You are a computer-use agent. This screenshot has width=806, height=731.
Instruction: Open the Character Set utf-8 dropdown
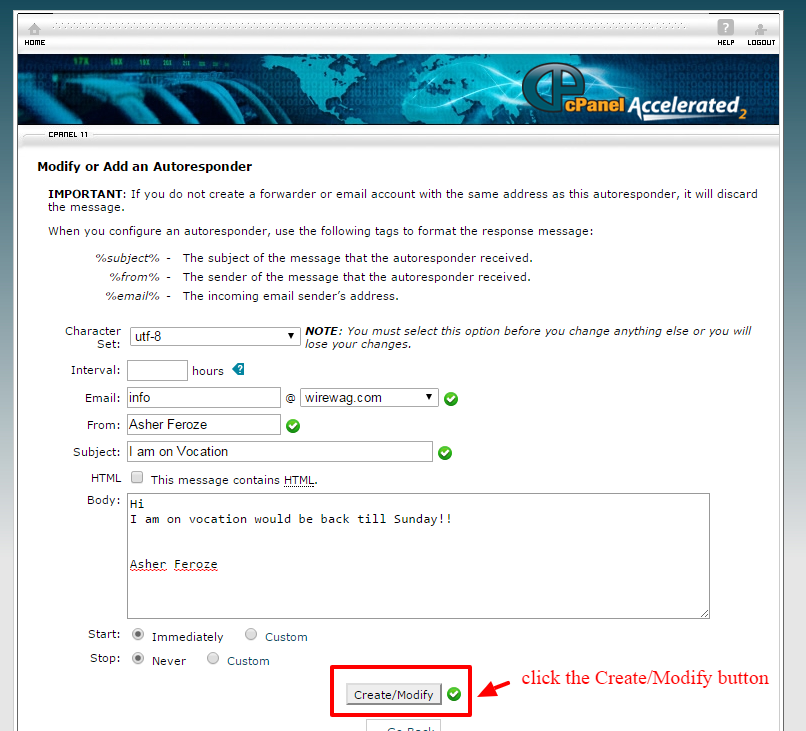214,337
